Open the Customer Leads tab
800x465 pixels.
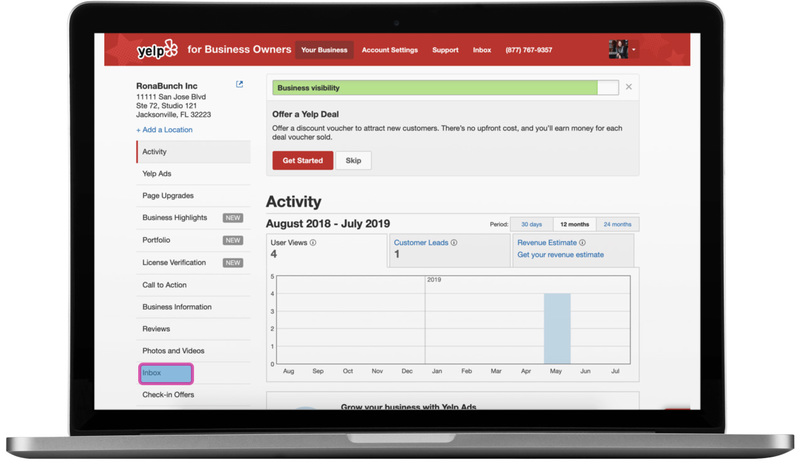pyautogui.click(x=449, y=250)
